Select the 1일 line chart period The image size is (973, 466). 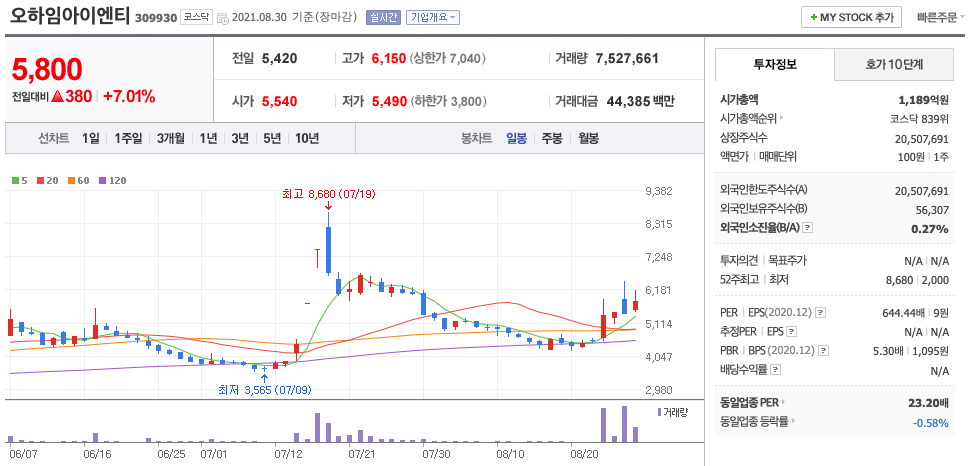tap(91, 138)
